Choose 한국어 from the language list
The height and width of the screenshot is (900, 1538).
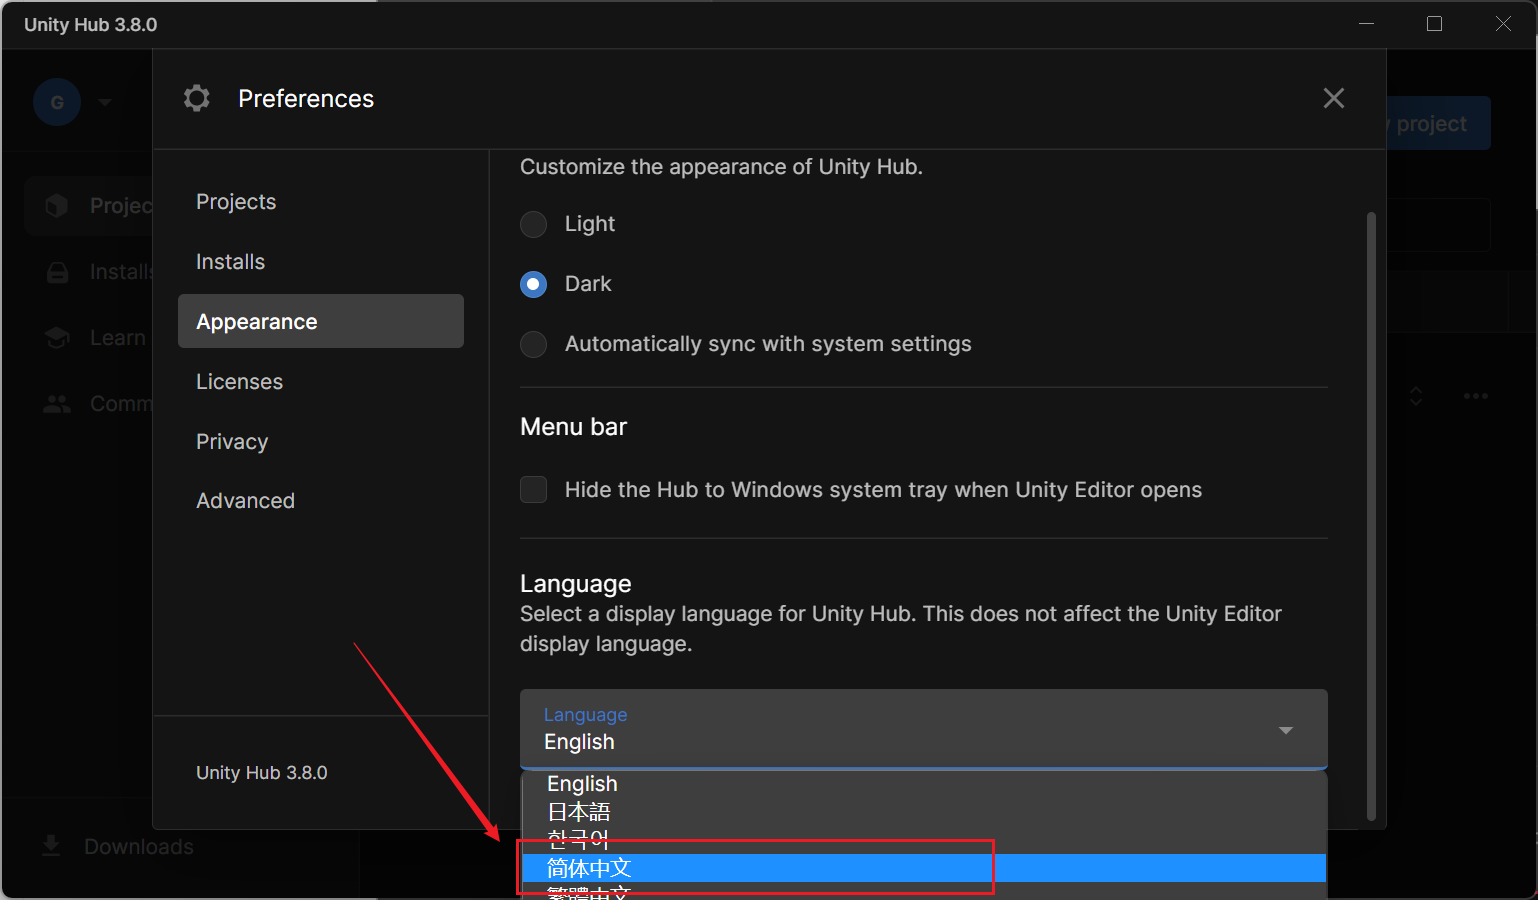click(924, 839)
